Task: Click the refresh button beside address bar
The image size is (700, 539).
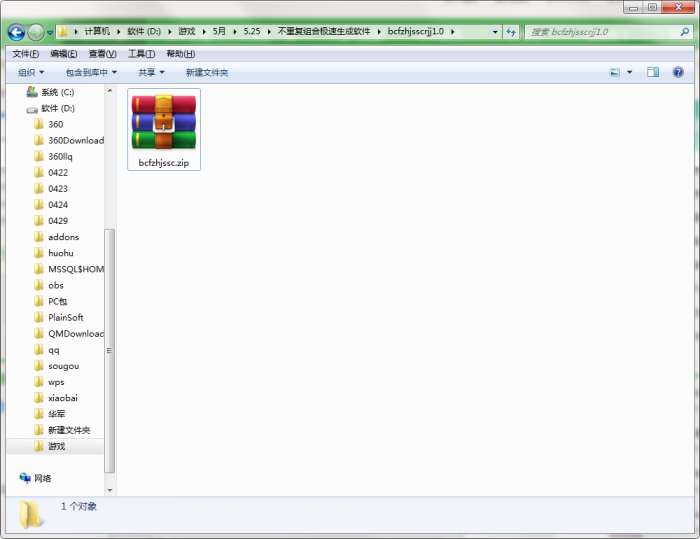Action: (511, 32)
